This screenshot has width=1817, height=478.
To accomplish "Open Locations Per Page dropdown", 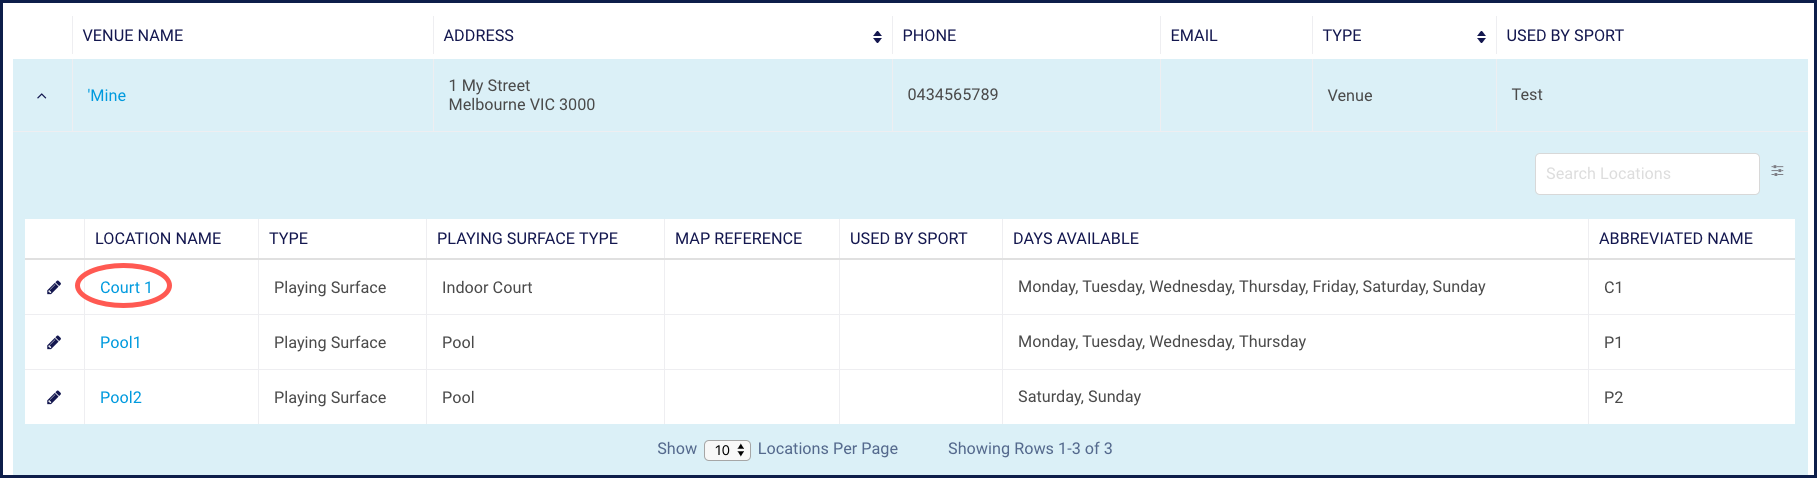I will (x=727, y=450).
